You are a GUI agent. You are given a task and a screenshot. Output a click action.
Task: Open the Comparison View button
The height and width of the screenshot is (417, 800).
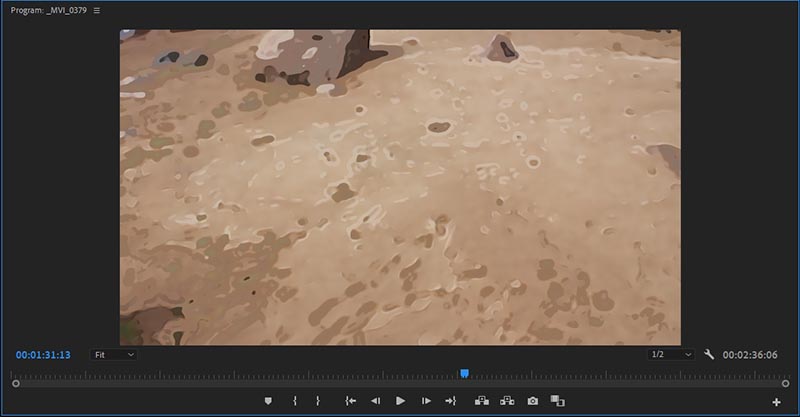coord(558,401)
